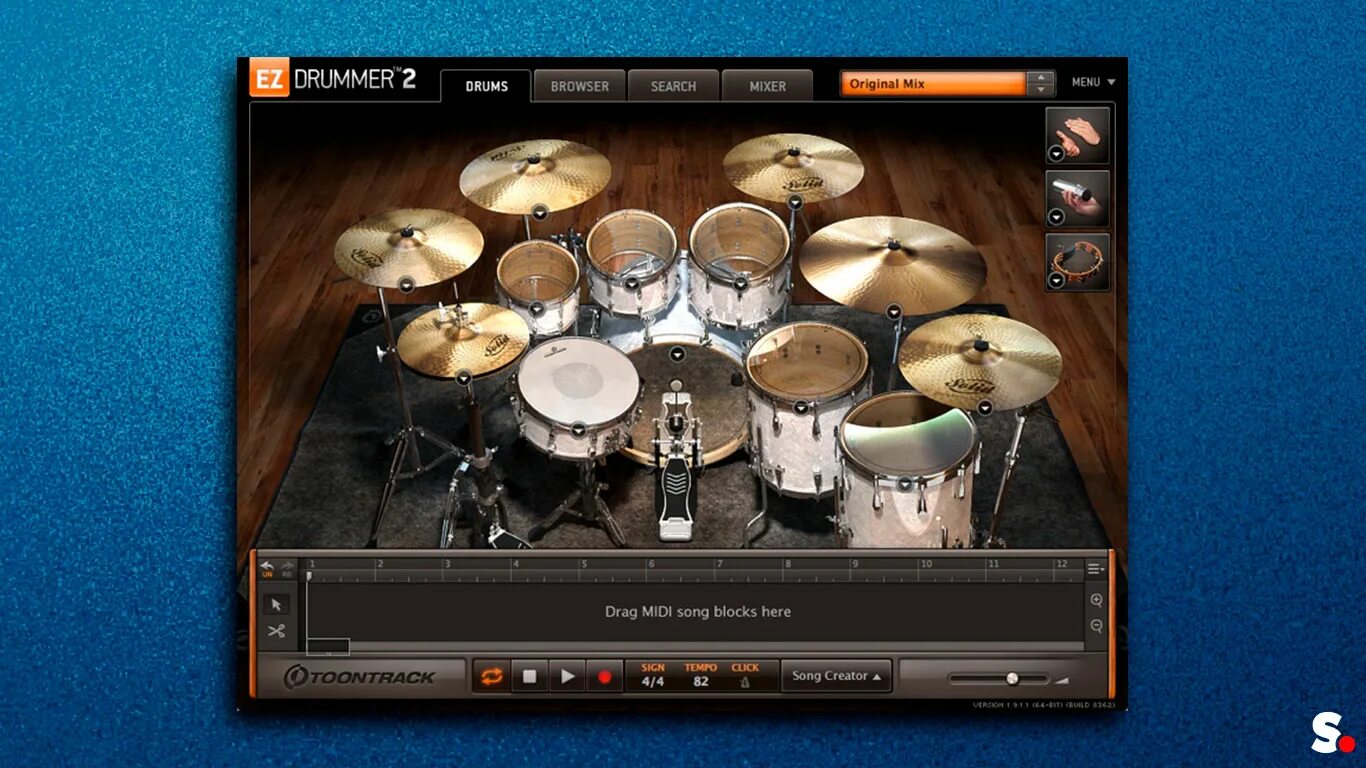
Task: Open the song track options menu icon
Action: pos(1096,569)
